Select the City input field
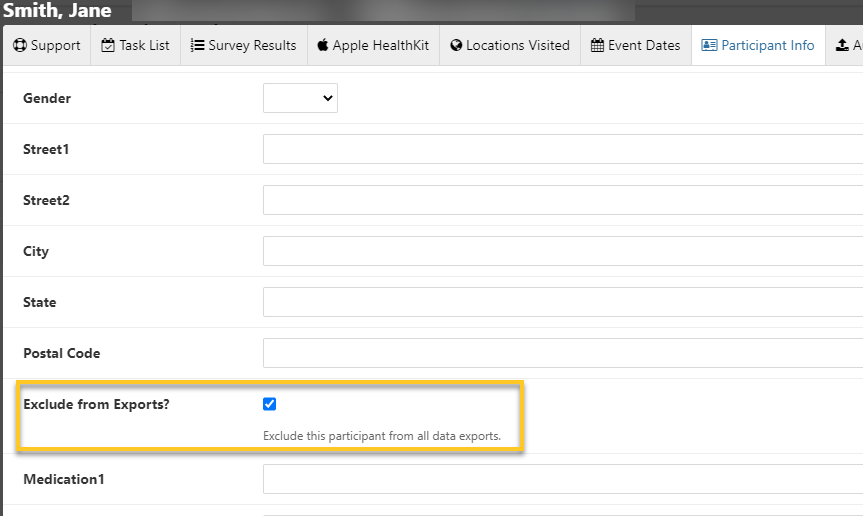The image size is (863, 516). (562, 251)
